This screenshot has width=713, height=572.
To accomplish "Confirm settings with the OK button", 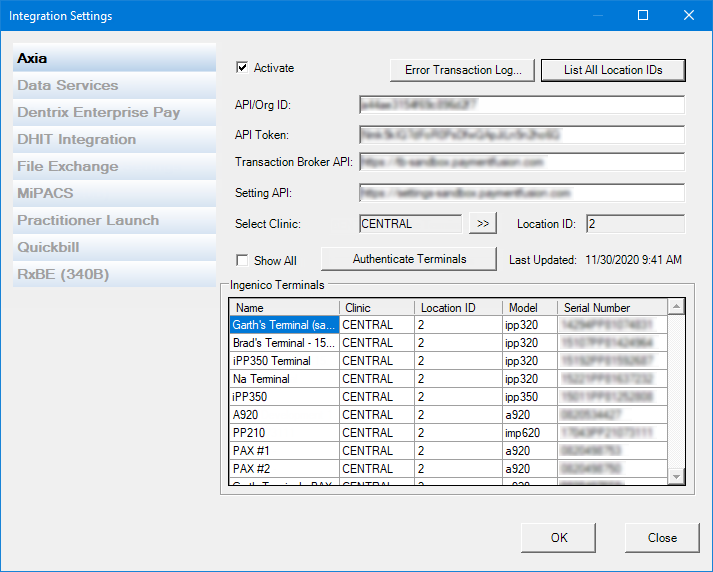I will 558,537.
